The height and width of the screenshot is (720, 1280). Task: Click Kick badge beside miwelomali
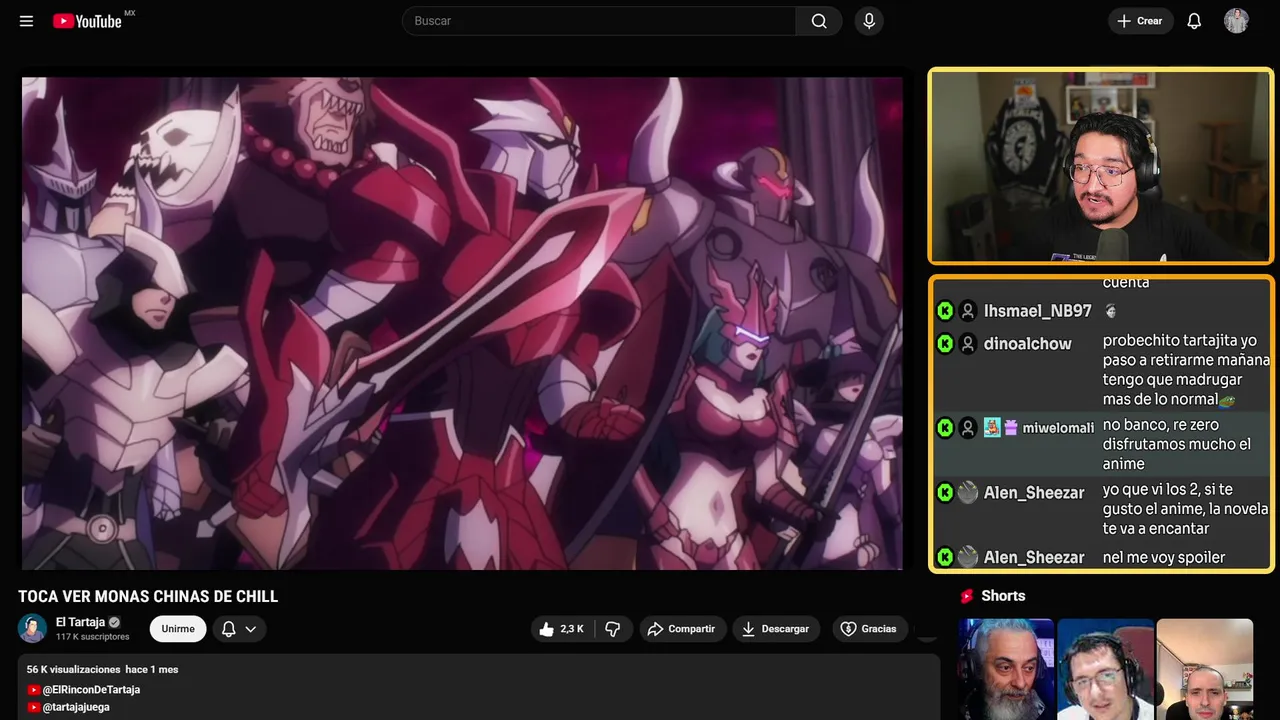point(945,428)
